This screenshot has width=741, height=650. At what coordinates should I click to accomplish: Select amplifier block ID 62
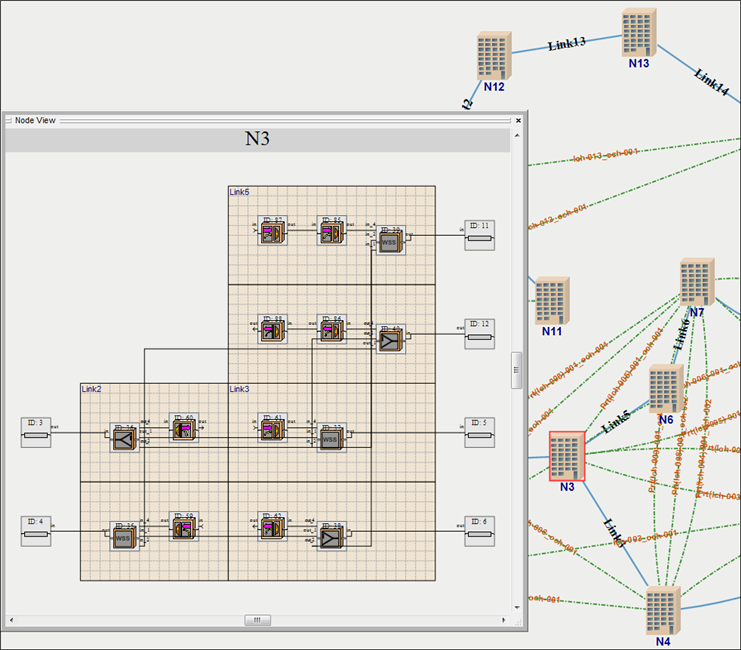point(272,527)
